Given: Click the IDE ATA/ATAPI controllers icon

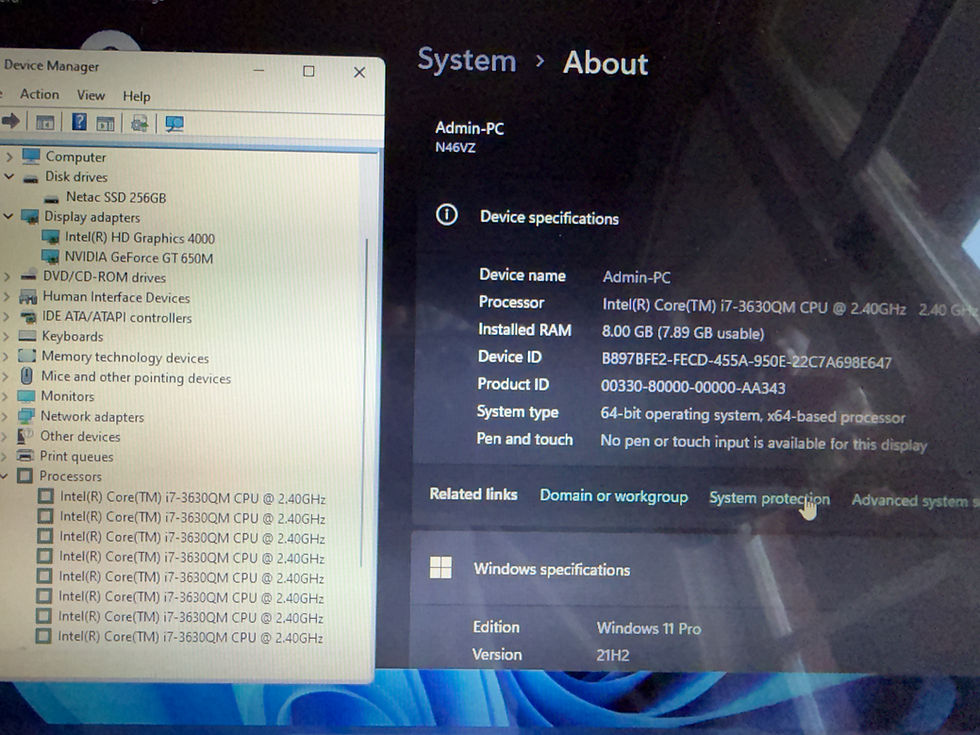Looking at the screenshot, I should 28,316.
